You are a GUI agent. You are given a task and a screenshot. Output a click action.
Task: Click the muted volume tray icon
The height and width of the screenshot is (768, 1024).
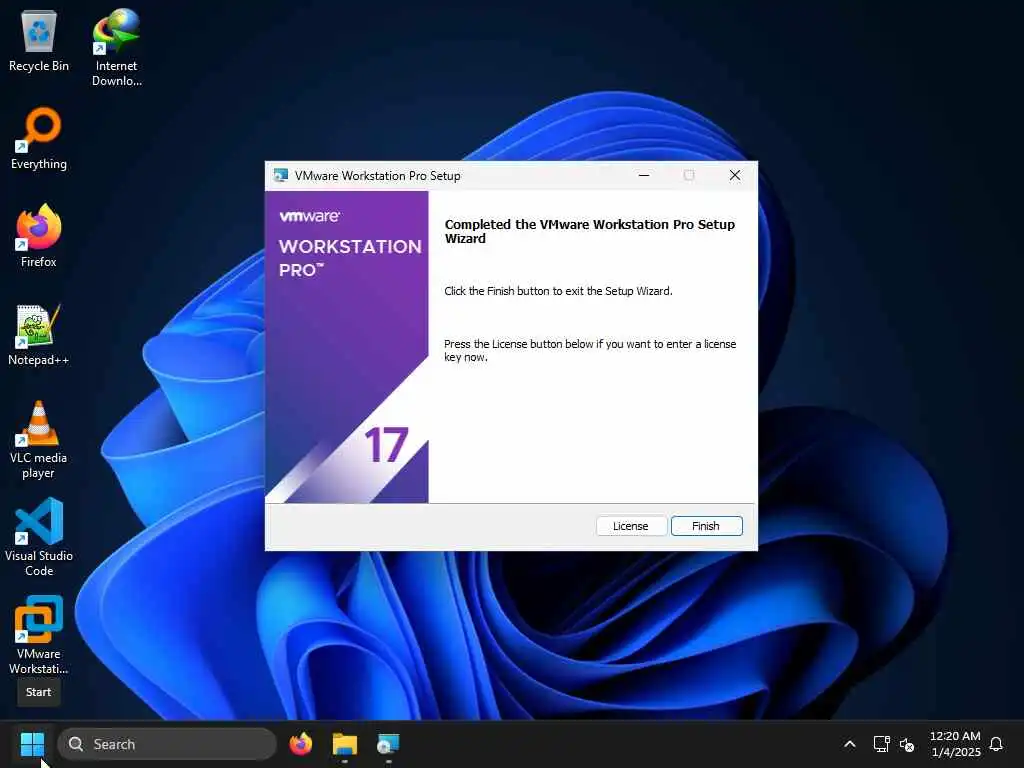[x=907, y=744]
